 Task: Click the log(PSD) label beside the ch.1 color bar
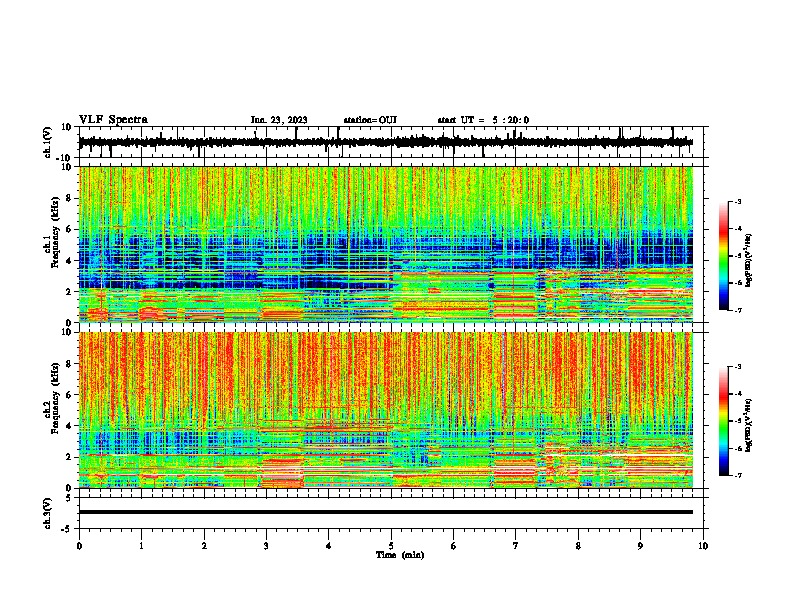pyautogui.click(x=748, y=260)
